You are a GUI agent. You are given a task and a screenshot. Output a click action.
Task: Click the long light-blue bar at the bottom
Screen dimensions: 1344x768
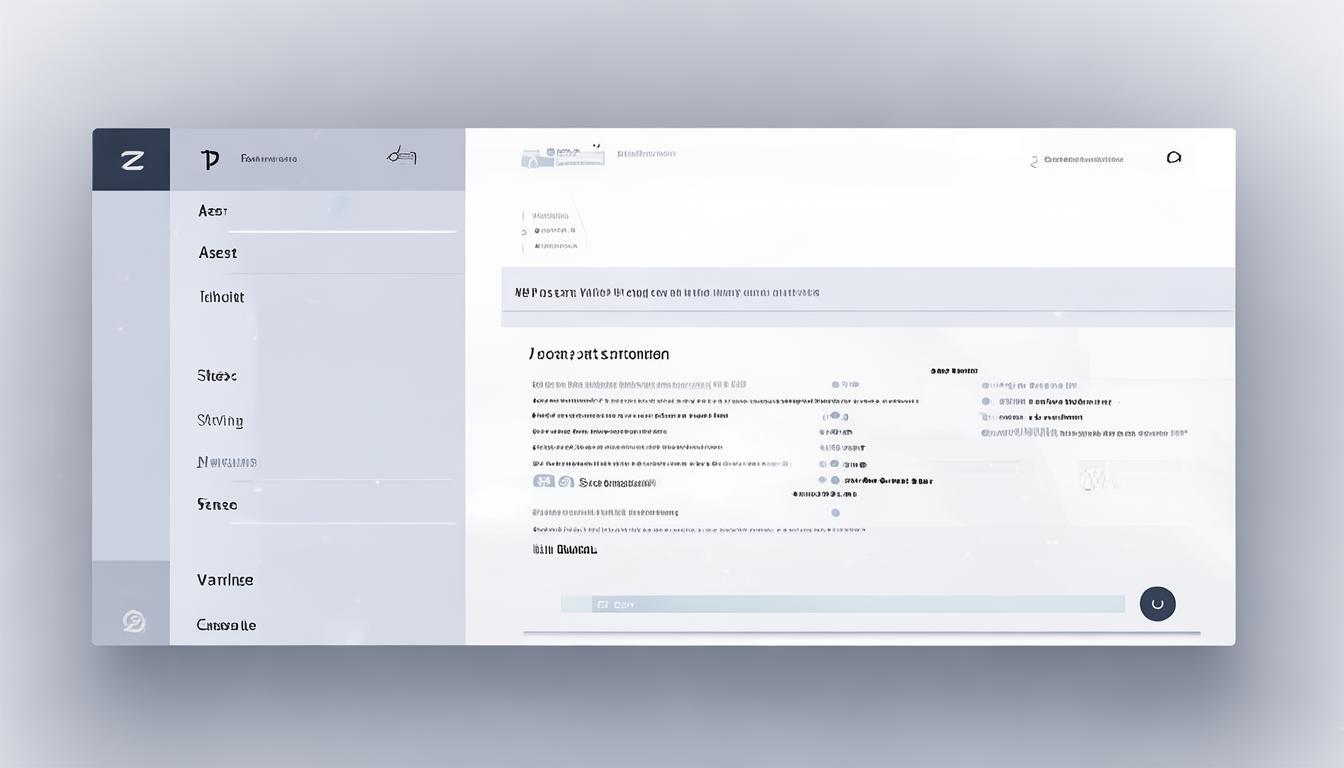tap(842, 604)
